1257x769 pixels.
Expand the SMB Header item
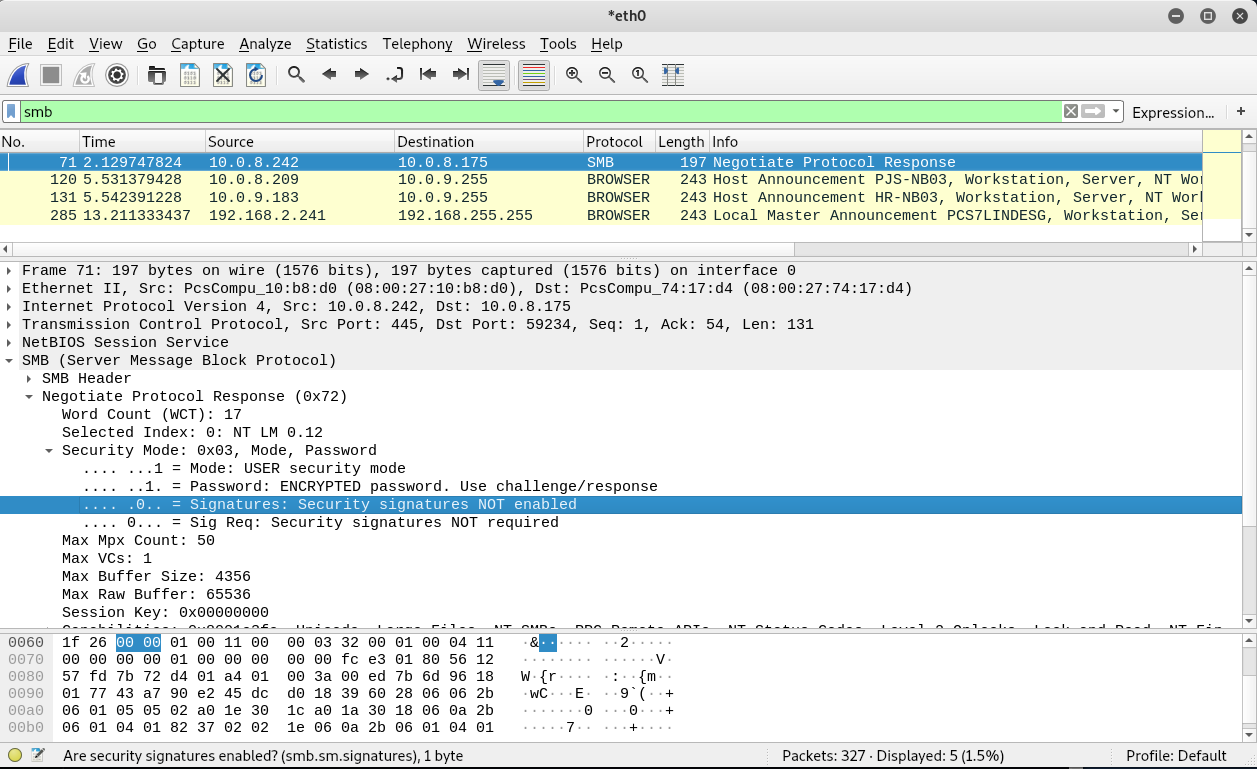pyautogui.click(x=28, y=378)
